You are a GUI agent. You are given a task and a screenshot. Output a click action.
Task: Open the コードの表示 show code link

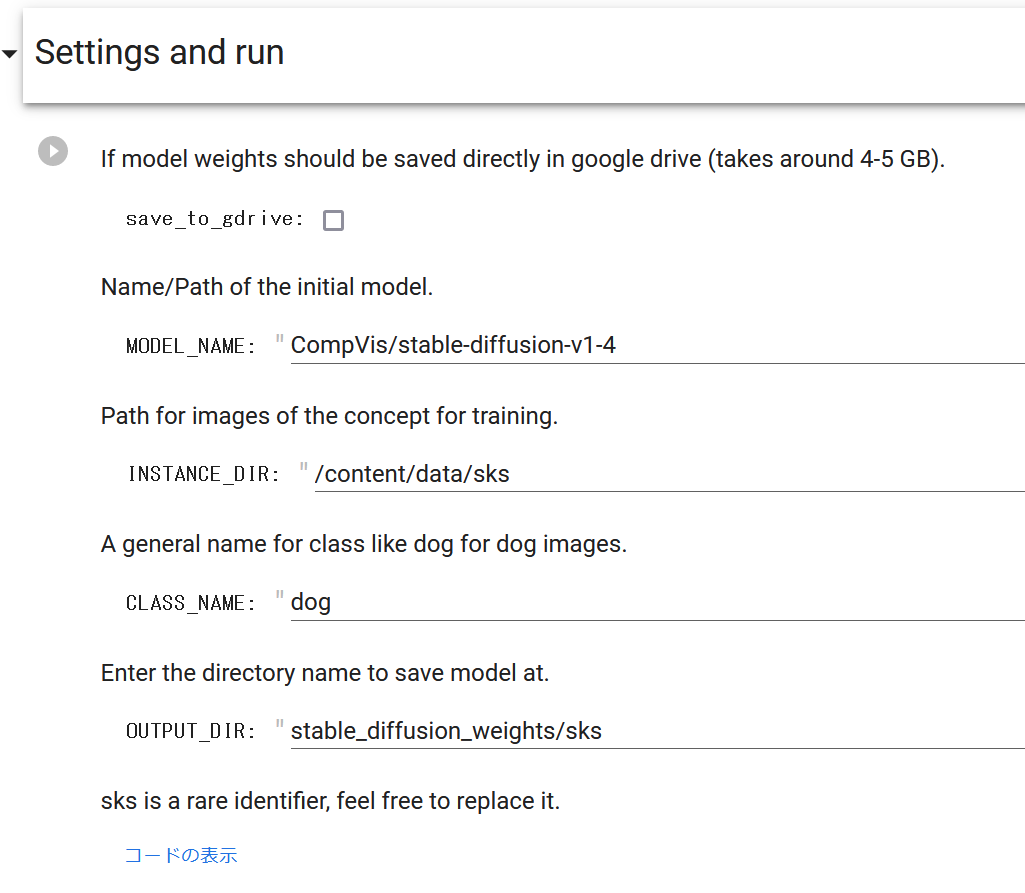(x=181, y=855)
